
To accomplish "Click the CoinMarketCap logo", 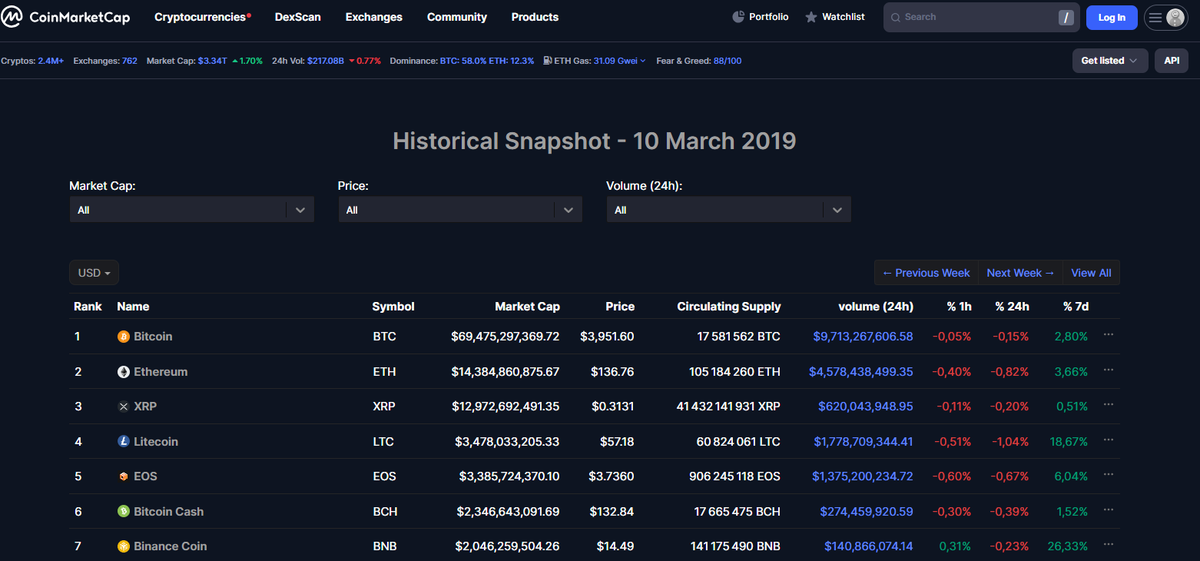I will [x=66, y=17].
